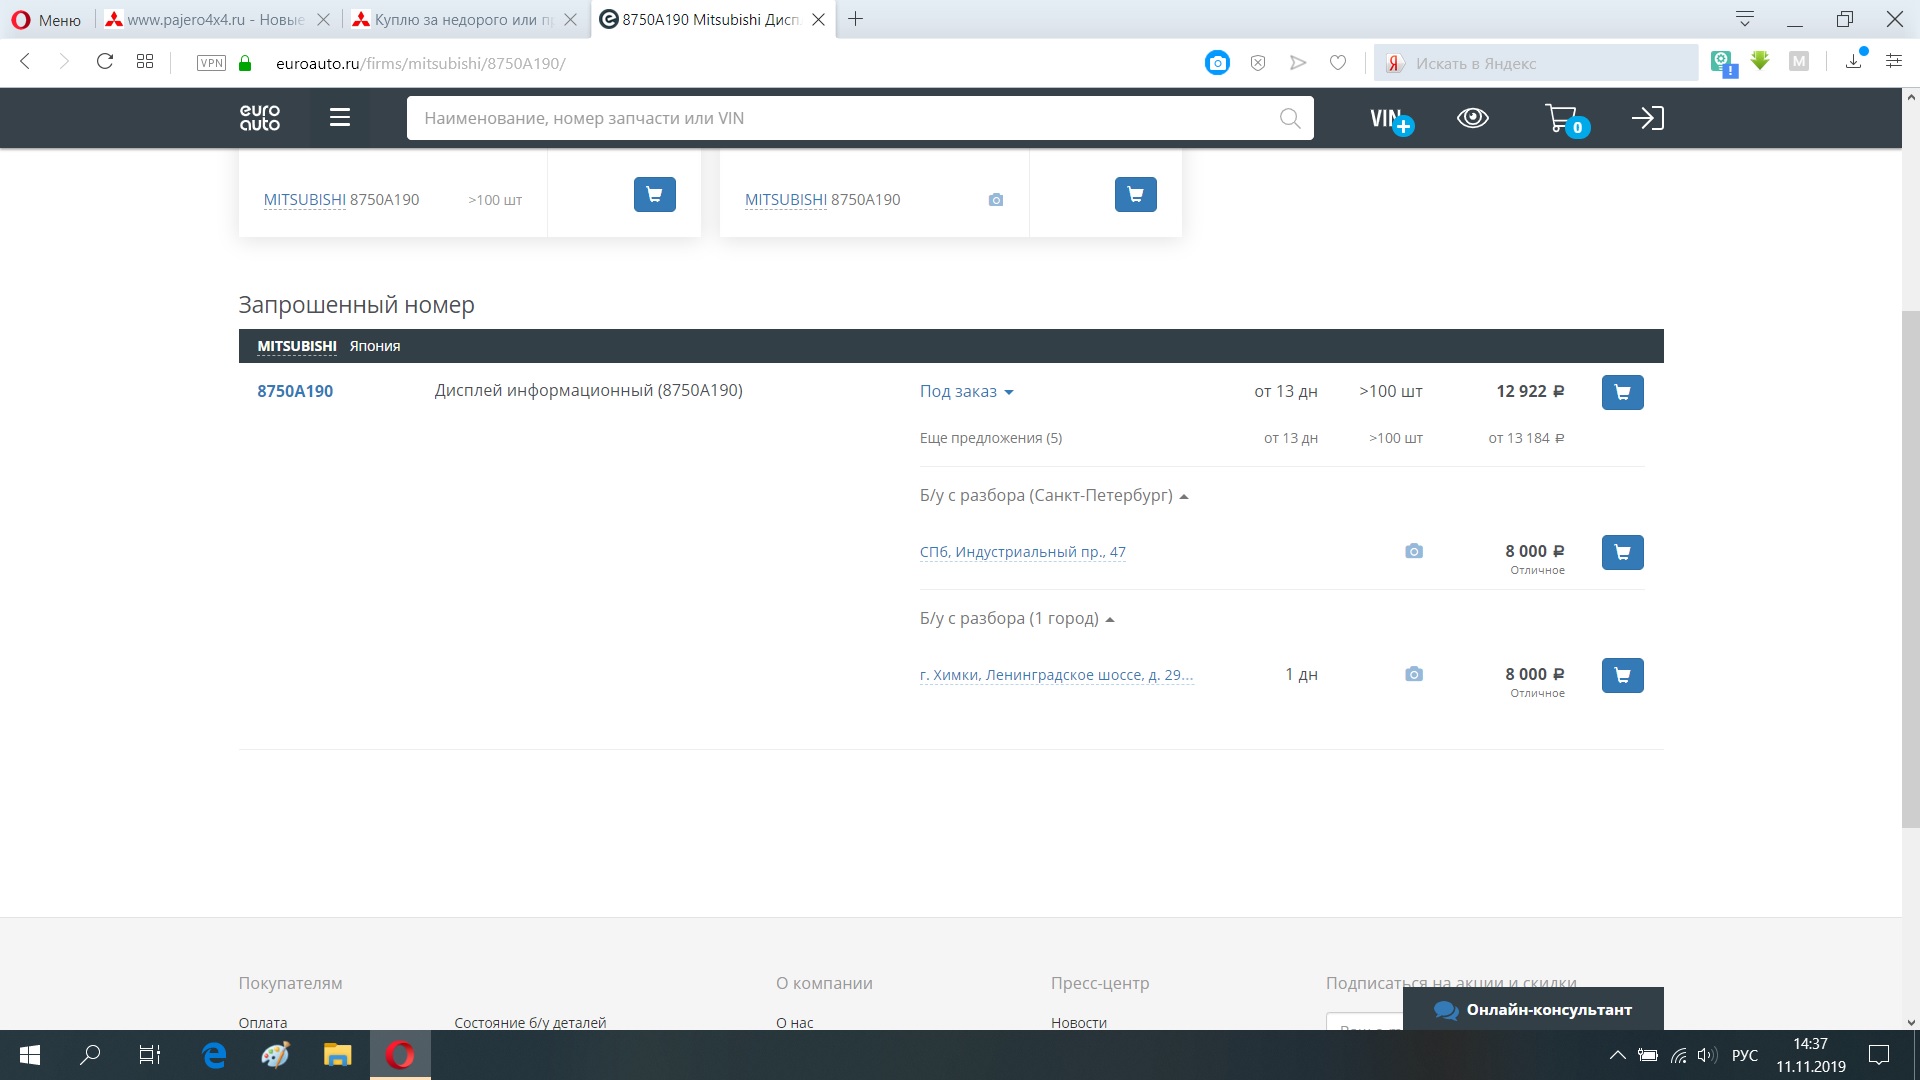The height and width of the screenshot is (1080, 1920).
Task: Add 12 922 ₽ offer to cart
Action: tap(1622, 392)
